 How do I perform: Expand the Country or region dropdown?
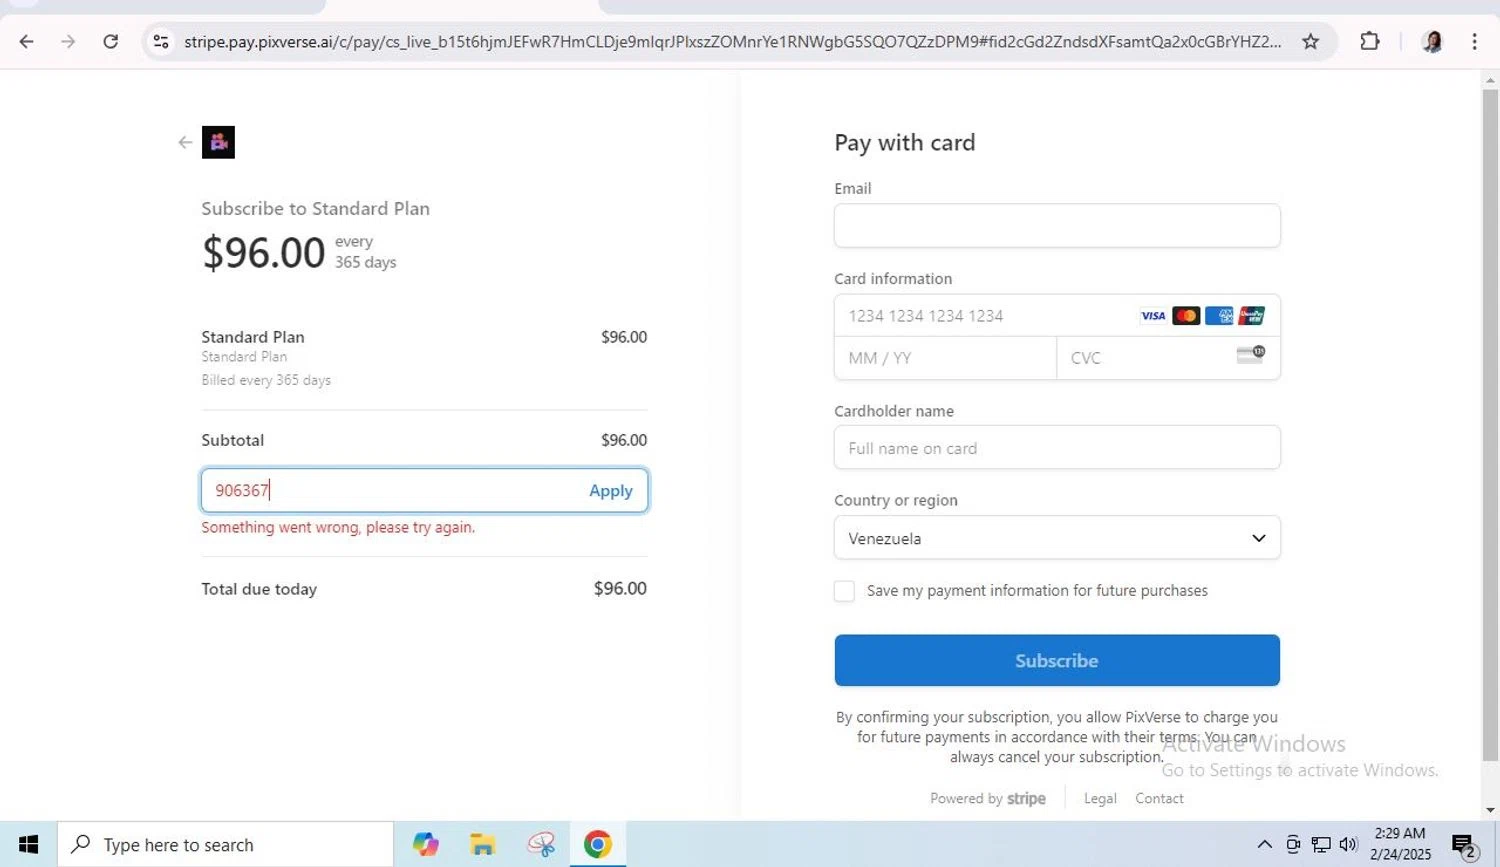tap(1057, 538)
